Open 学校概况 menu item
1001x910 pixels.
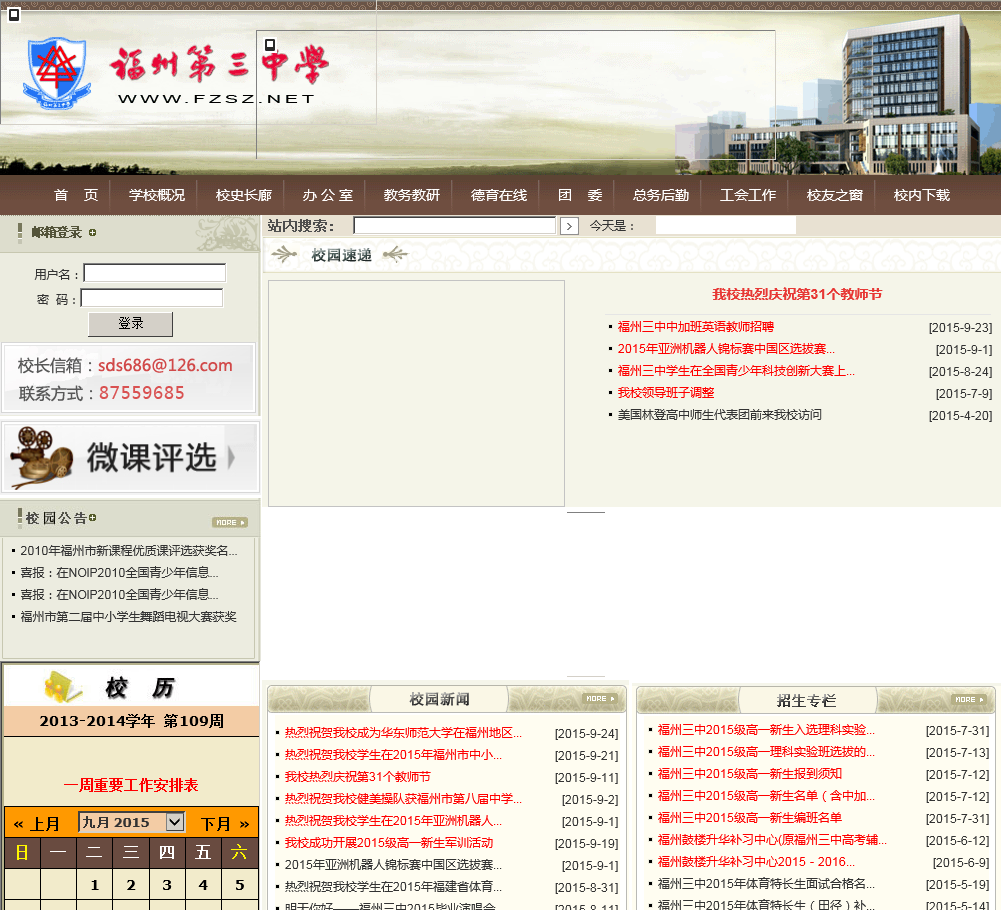[157, 195]
